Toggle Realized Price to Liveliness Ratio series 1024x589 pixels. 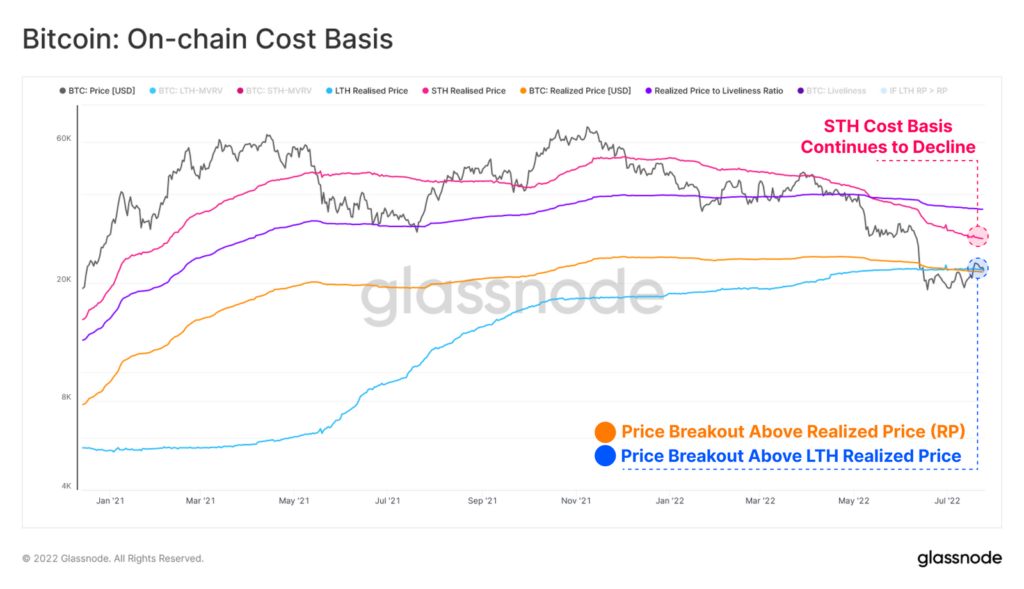(x=714, y=91)
